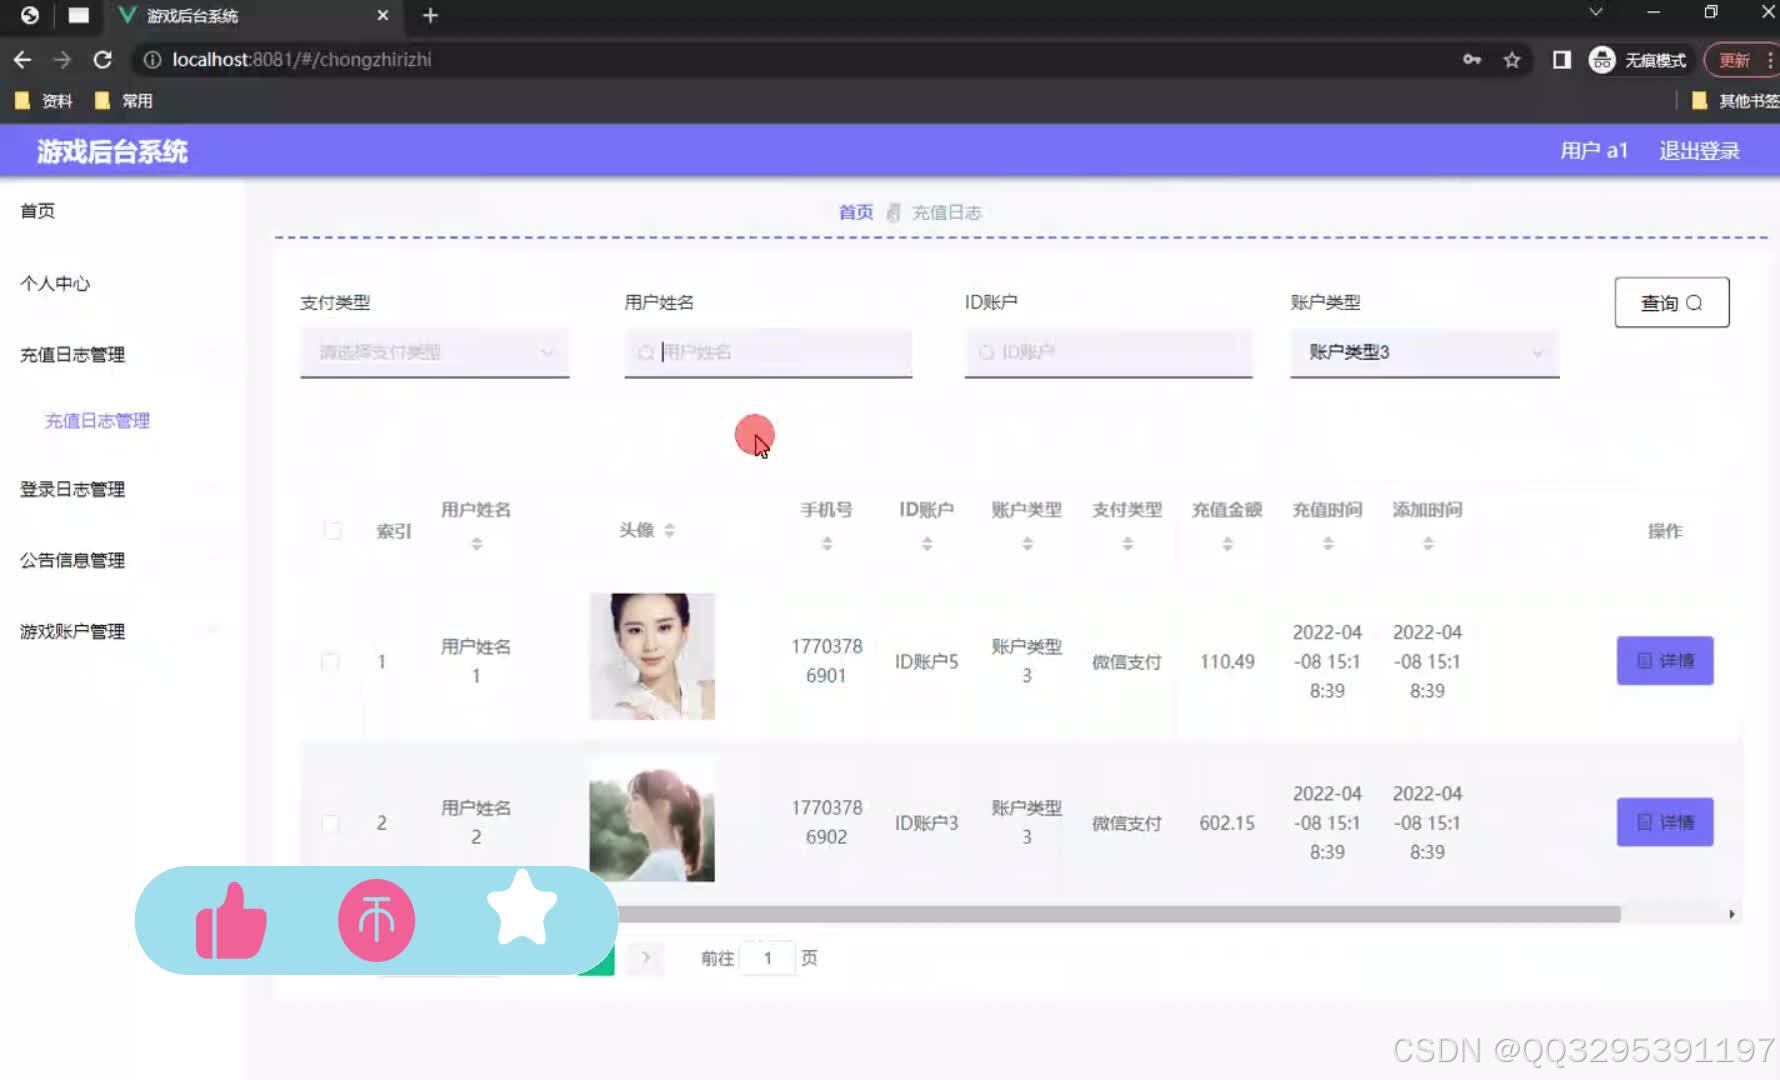Open the 常用 bookmarks folder
The height and width of the screenshot is (1080, 1780).
123,101
